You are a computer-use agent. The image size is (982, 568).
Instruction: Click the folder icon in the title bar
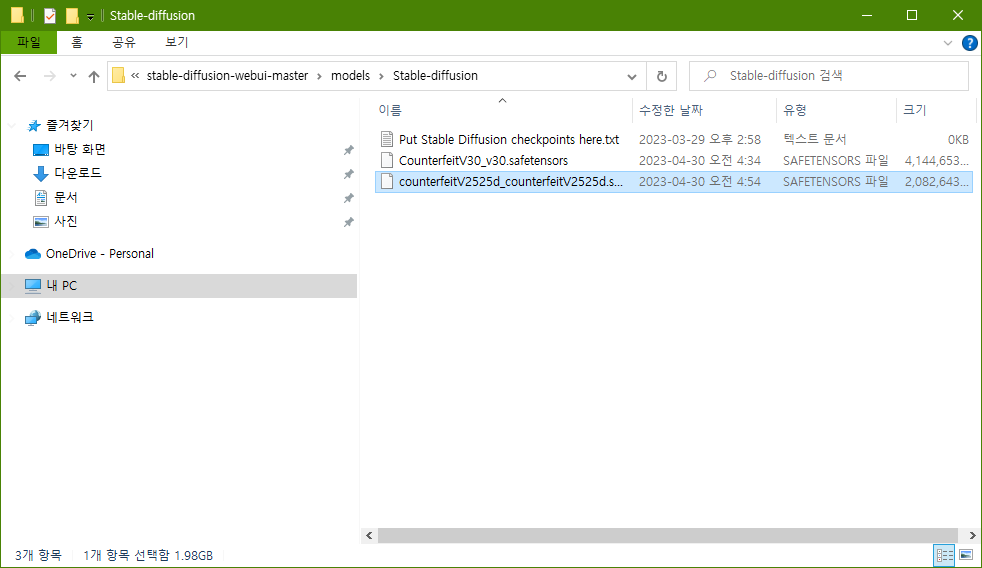18,15
